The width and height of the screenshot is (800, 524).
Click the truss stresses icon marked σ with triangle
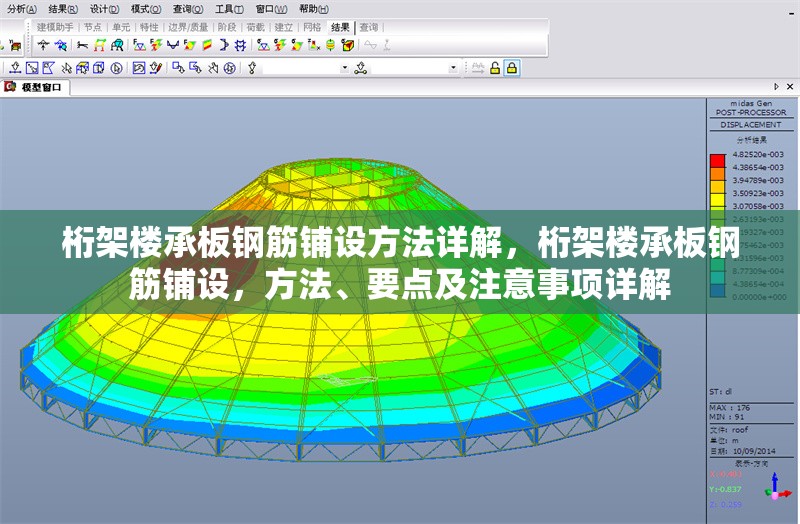[x=263, y=45]
